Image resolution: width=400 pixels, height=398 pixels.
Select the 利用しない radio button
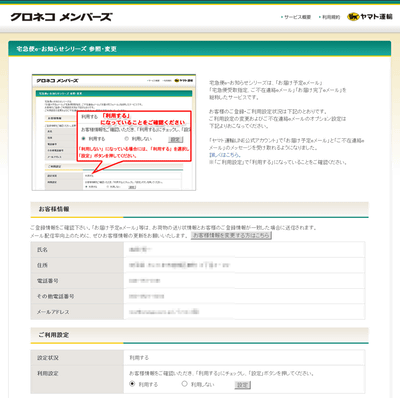point(184,384)
